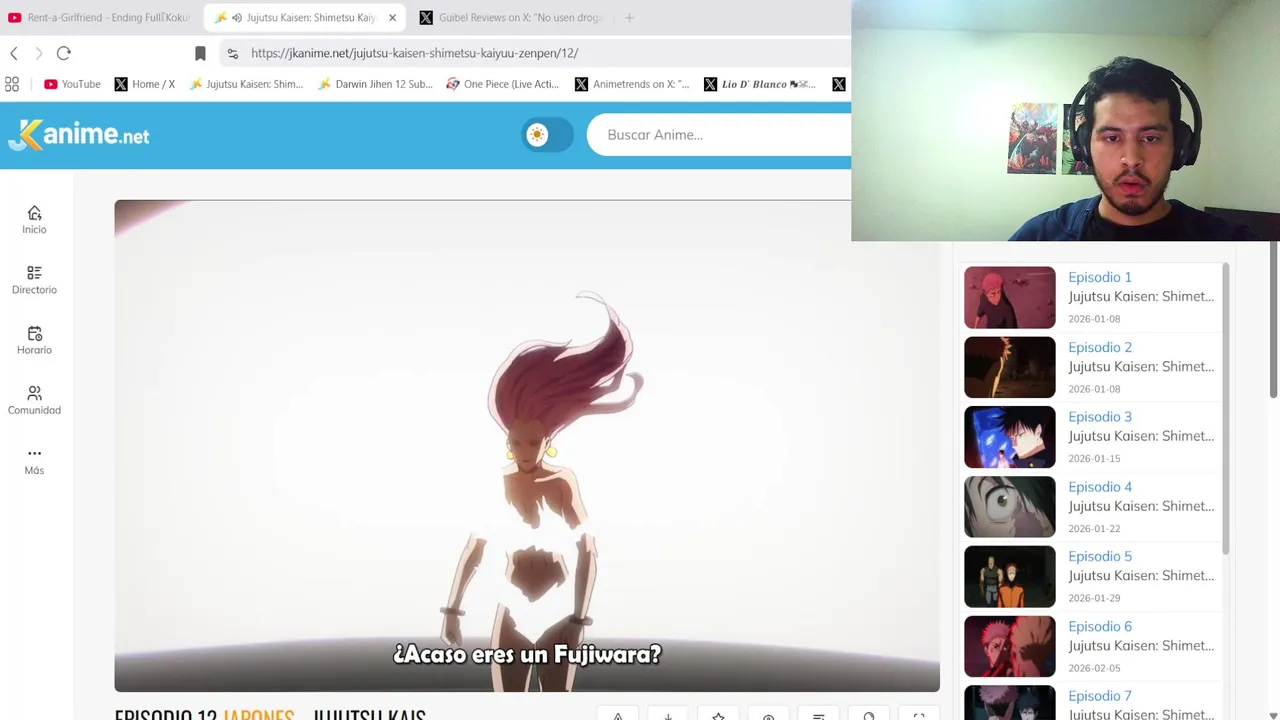1280x720 pixels.
Task: Click the Episodio 3 thumbnail
Action: 1009,437
